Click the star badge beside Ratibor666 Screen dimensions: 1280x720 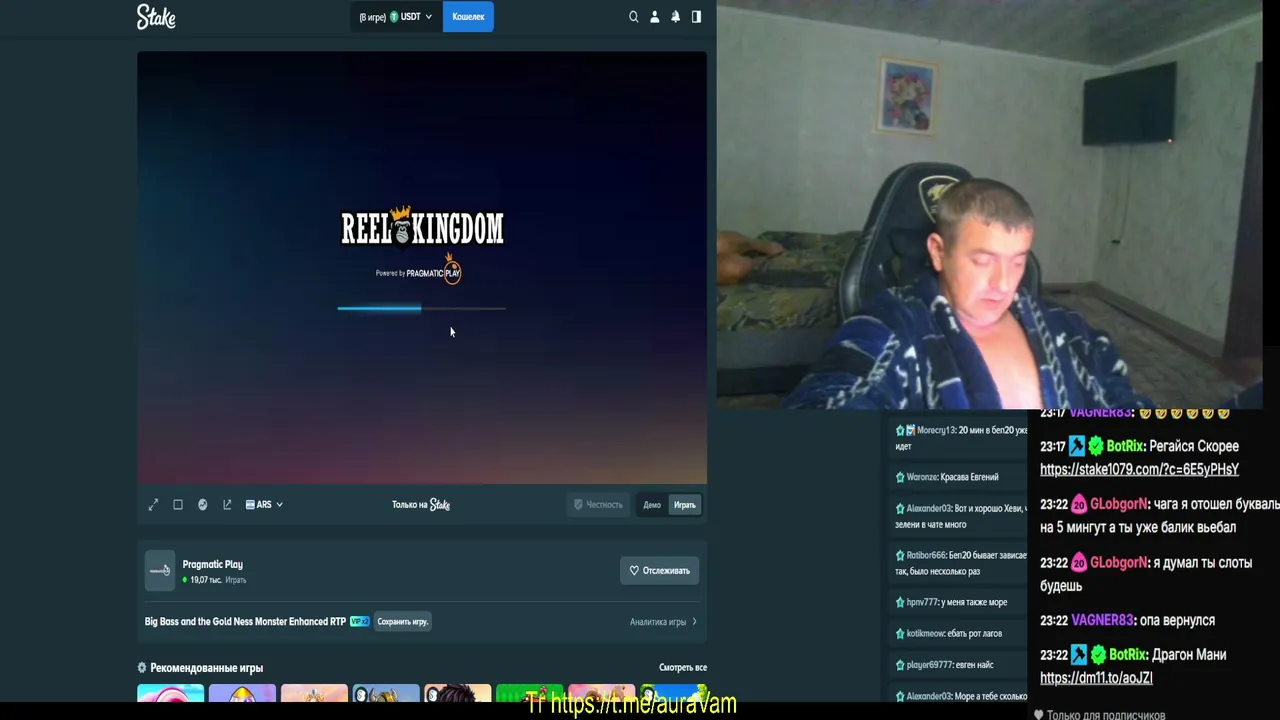coord(900,555)
